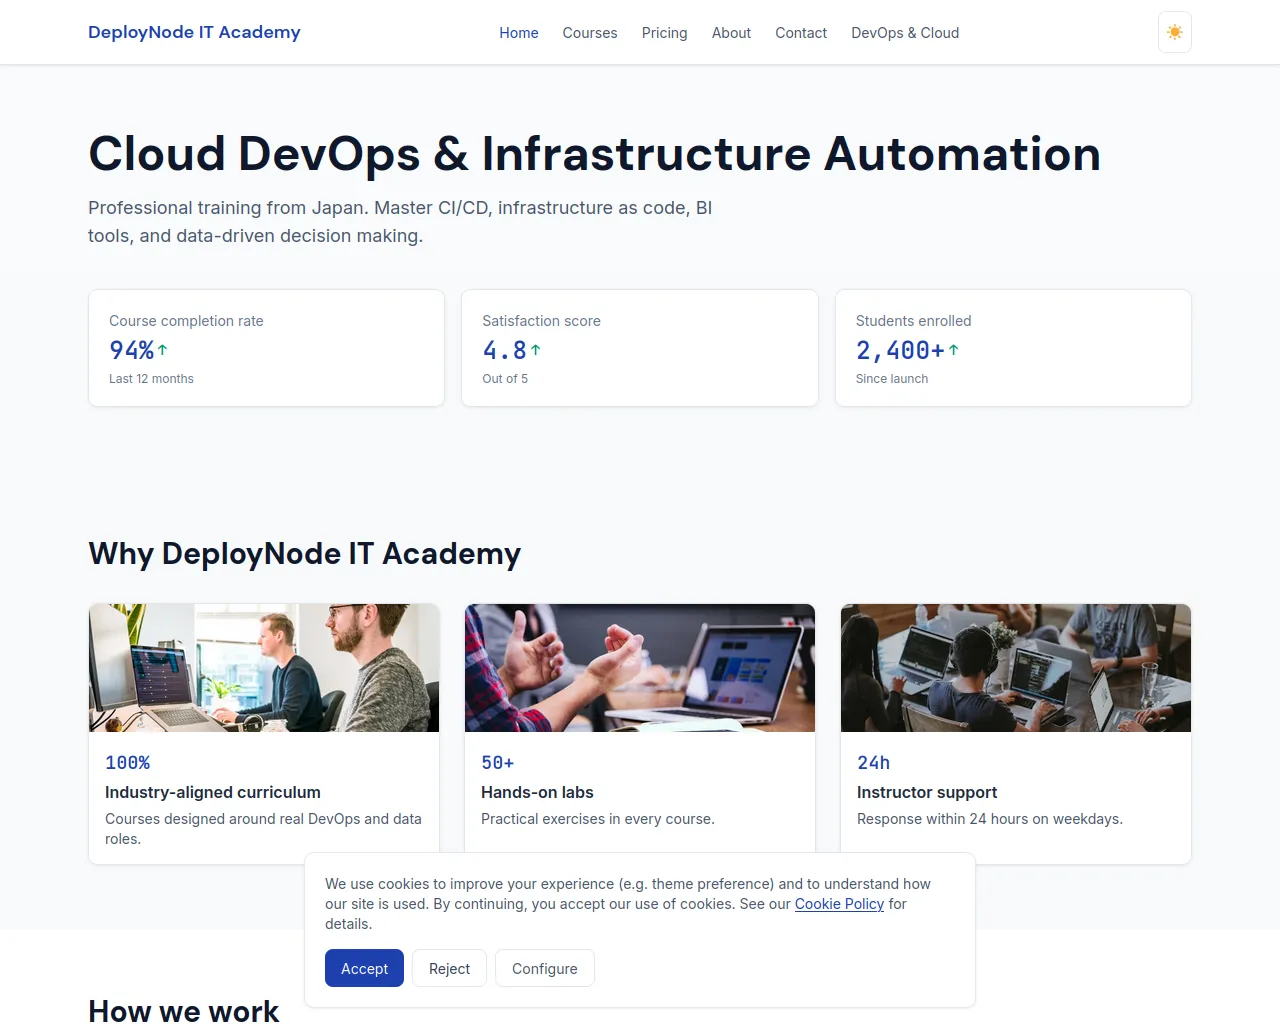The width and height of the screenshot is (1280, 1024).
Task: Click the Industry-aligned curriculum card photo
Action: pos(264,668)
